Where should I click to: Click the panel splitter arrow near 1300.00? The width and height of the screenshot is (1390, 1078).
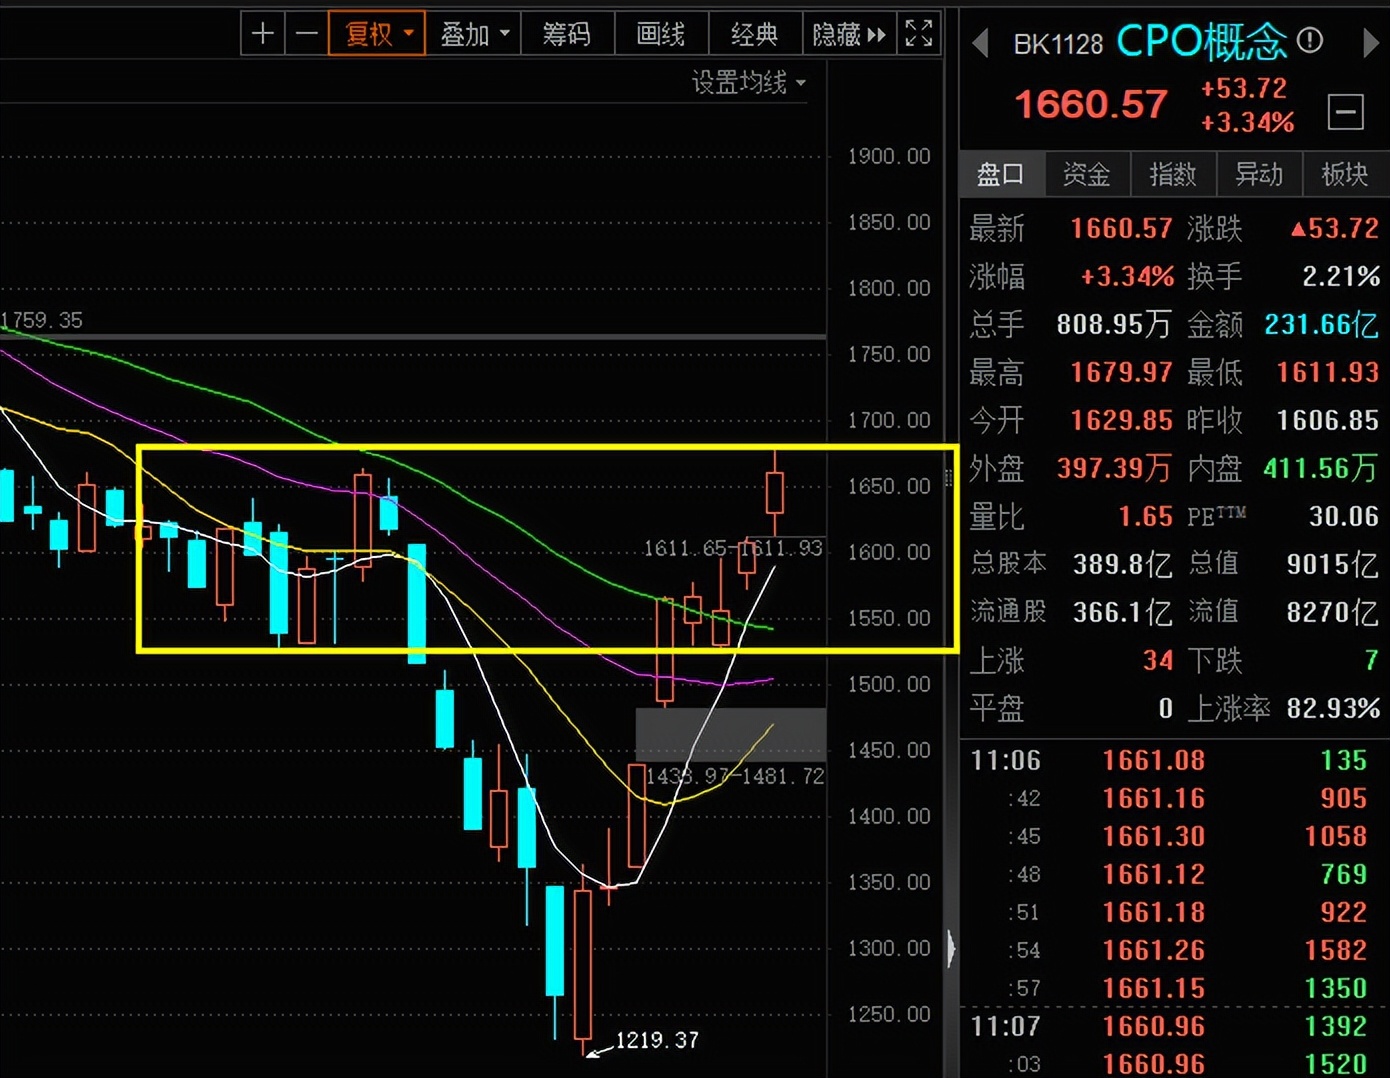[x=950, y=947]
